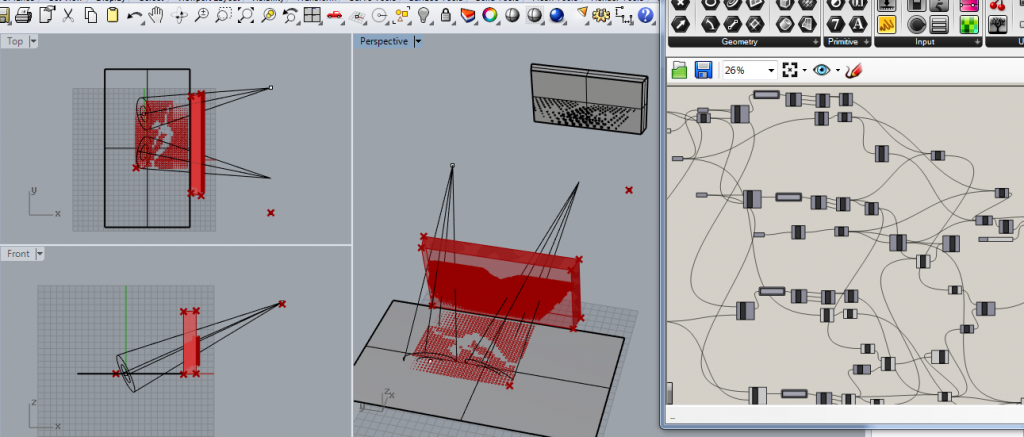1024x437 pixels.
Task: Click the Input panel label bar
Action: point(929,42)
